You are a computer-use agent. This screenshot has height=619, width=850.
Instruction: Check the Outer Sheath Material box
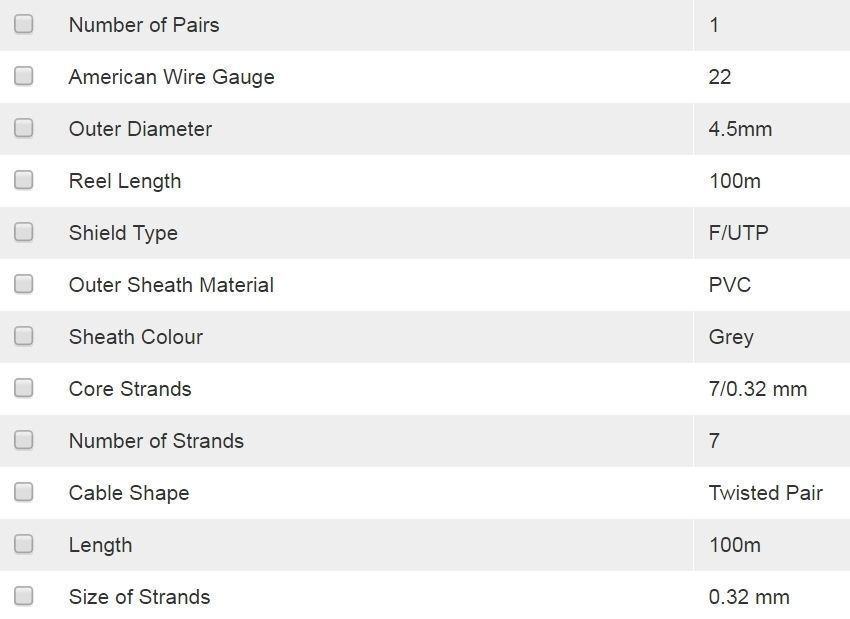[24, 284]
